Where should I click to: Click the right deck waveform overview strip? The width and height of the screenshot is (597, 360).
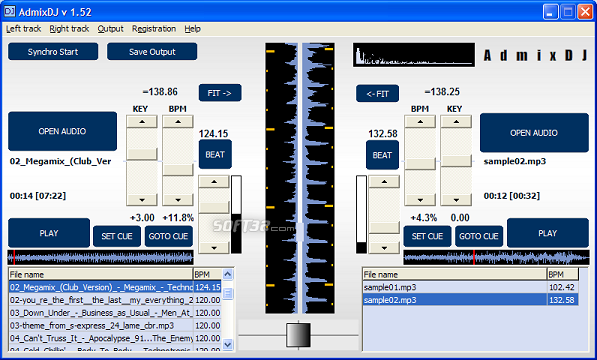click(x=496, y=258)
